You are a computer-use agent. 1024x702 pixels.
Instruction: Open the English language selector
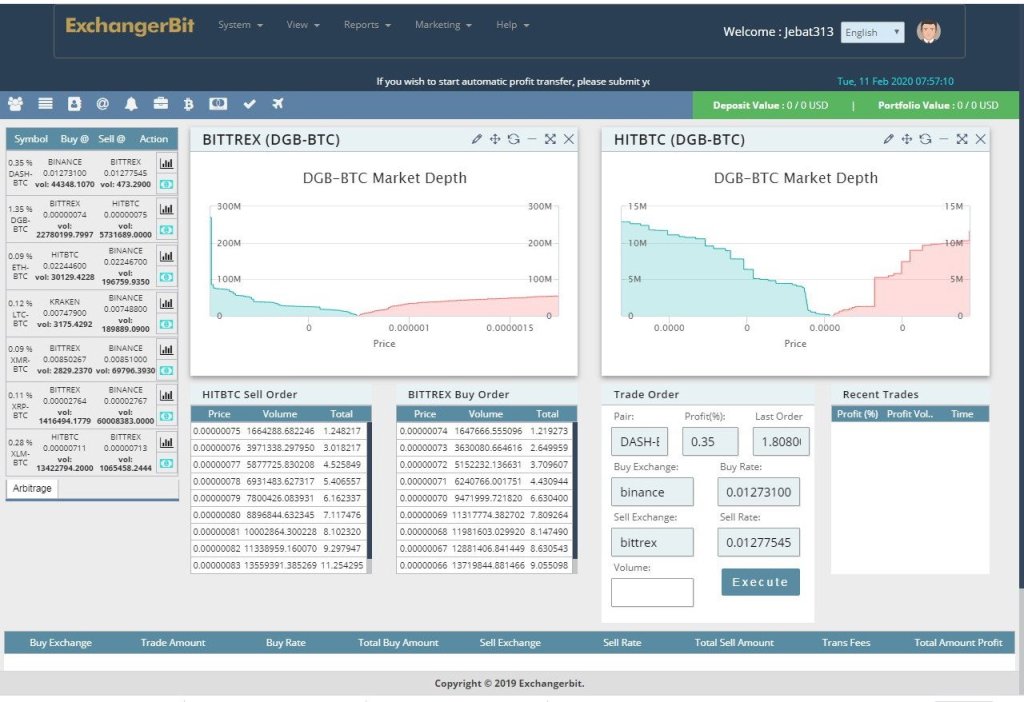tap(872, 32)
